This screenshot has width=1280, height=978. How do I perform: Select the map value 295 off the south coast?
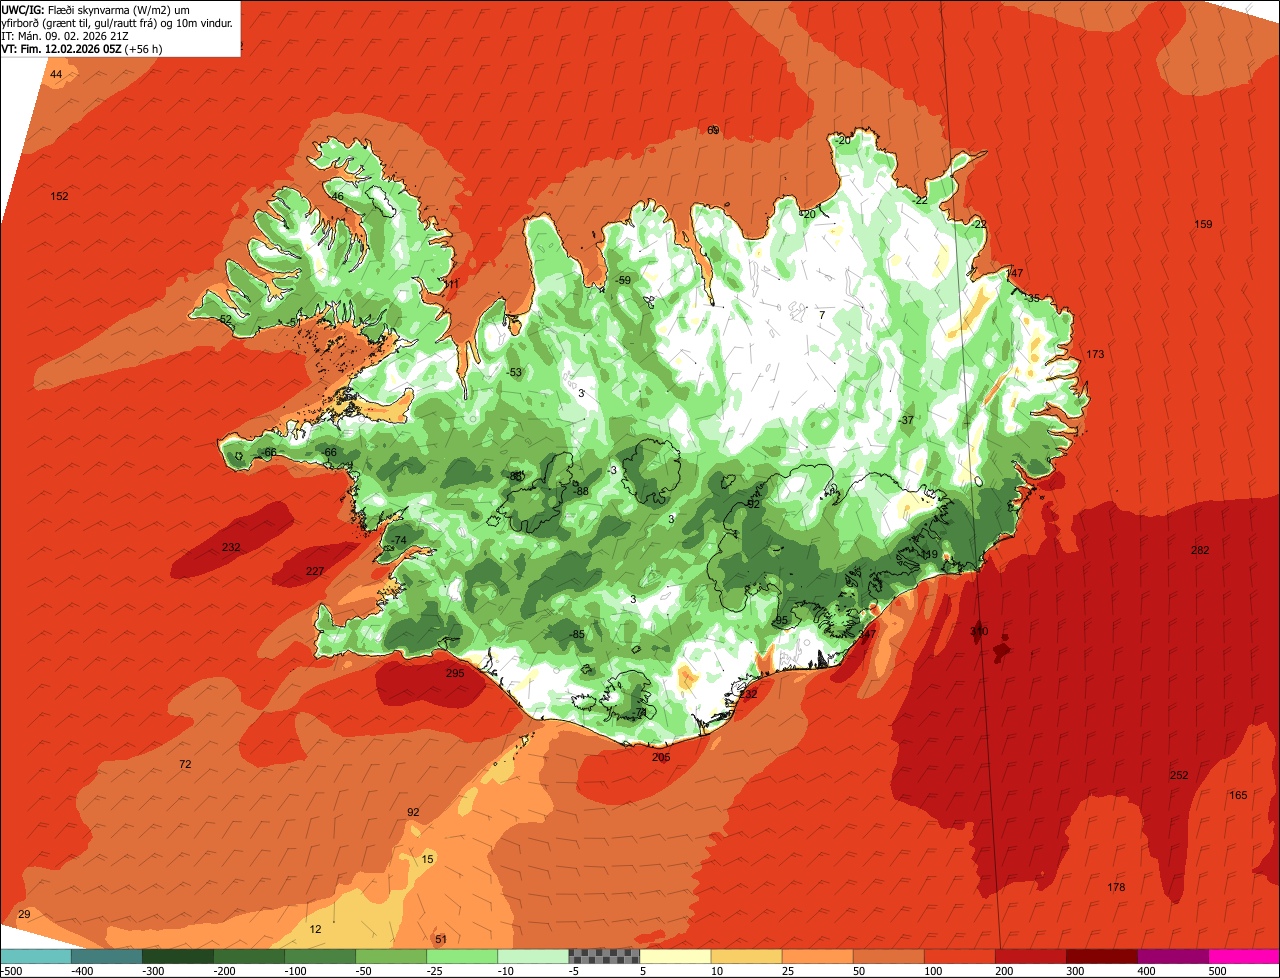pyautogui.click(x=455, y=673)
